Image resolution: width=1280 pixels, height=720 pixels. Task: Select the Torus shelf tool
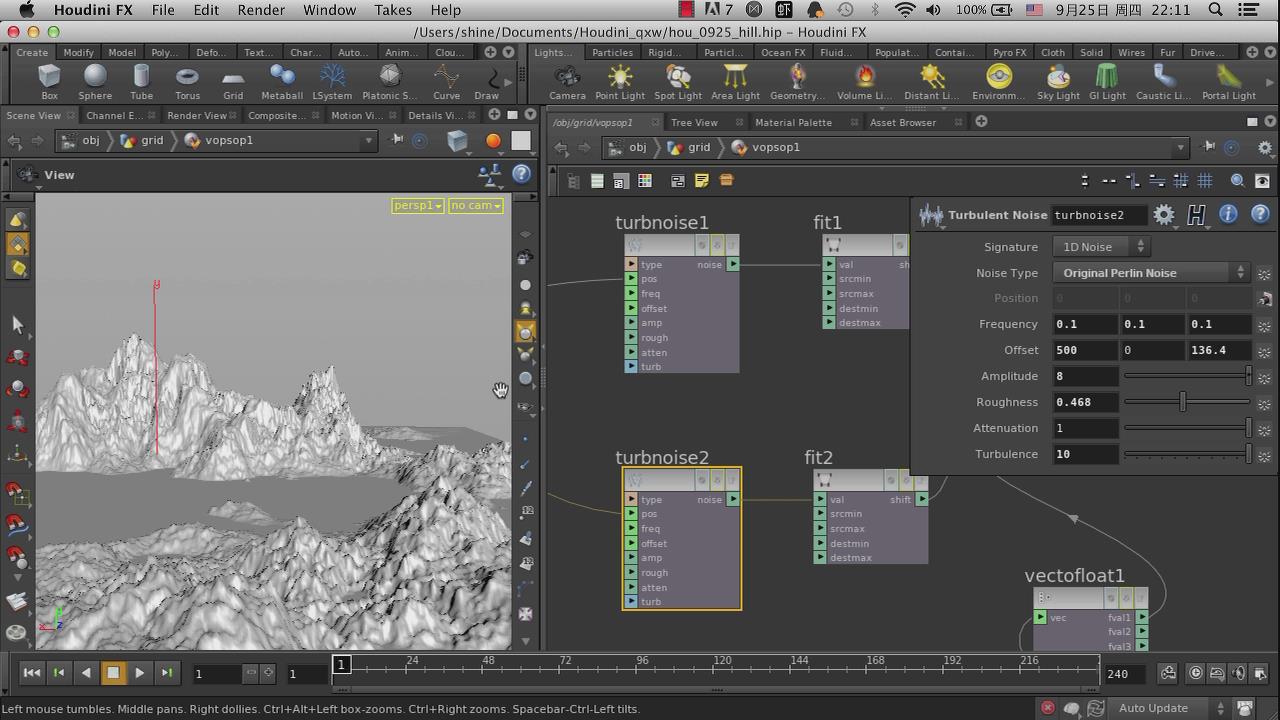pyautogui.click(x=187, y=82)
